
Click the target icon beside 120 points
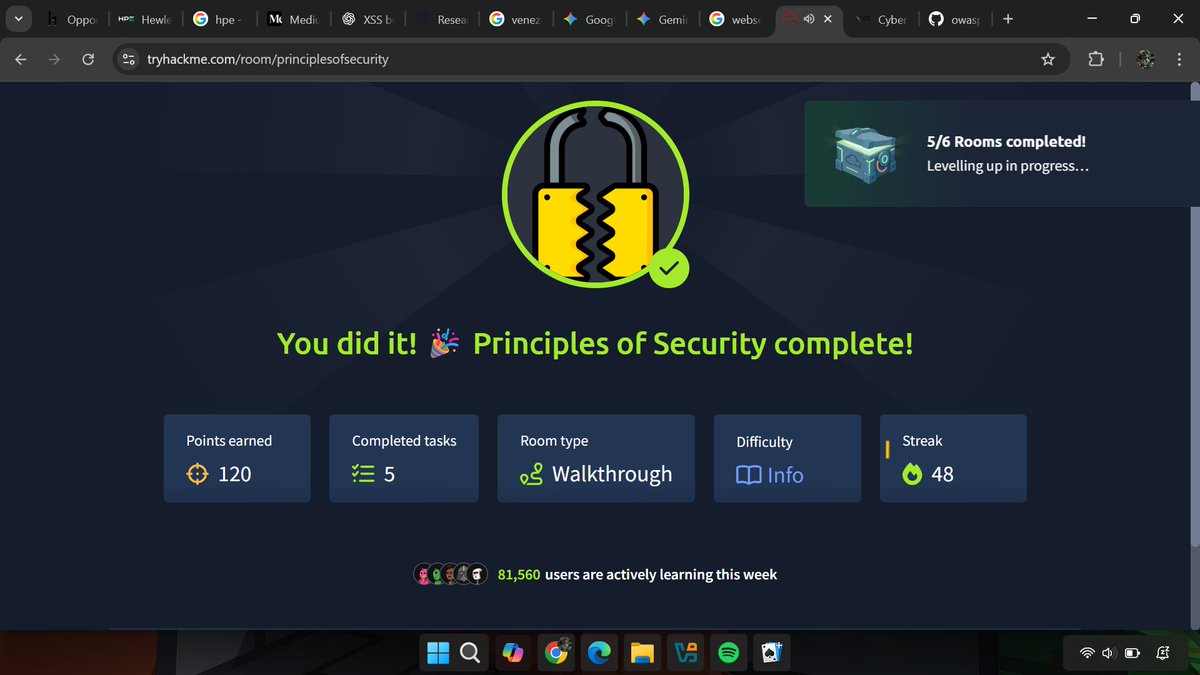coord(198,475)
